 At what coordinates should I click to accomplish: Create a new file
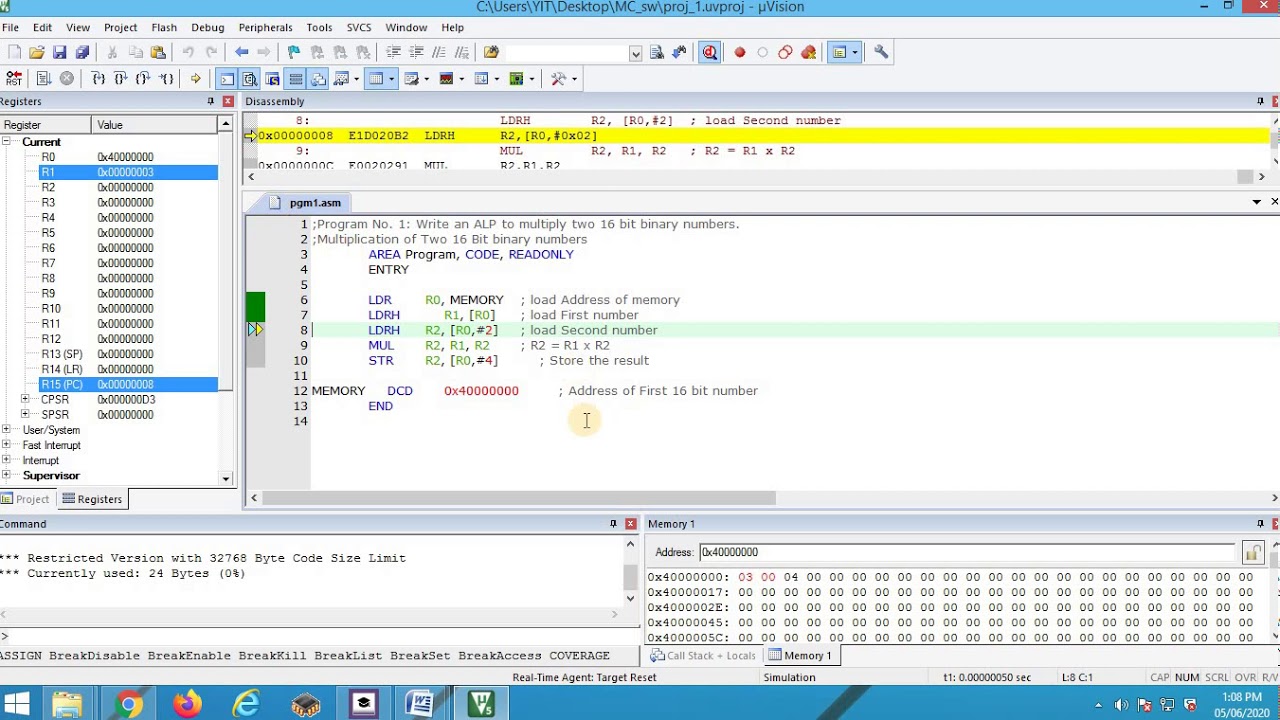click(x=14, y=52)
